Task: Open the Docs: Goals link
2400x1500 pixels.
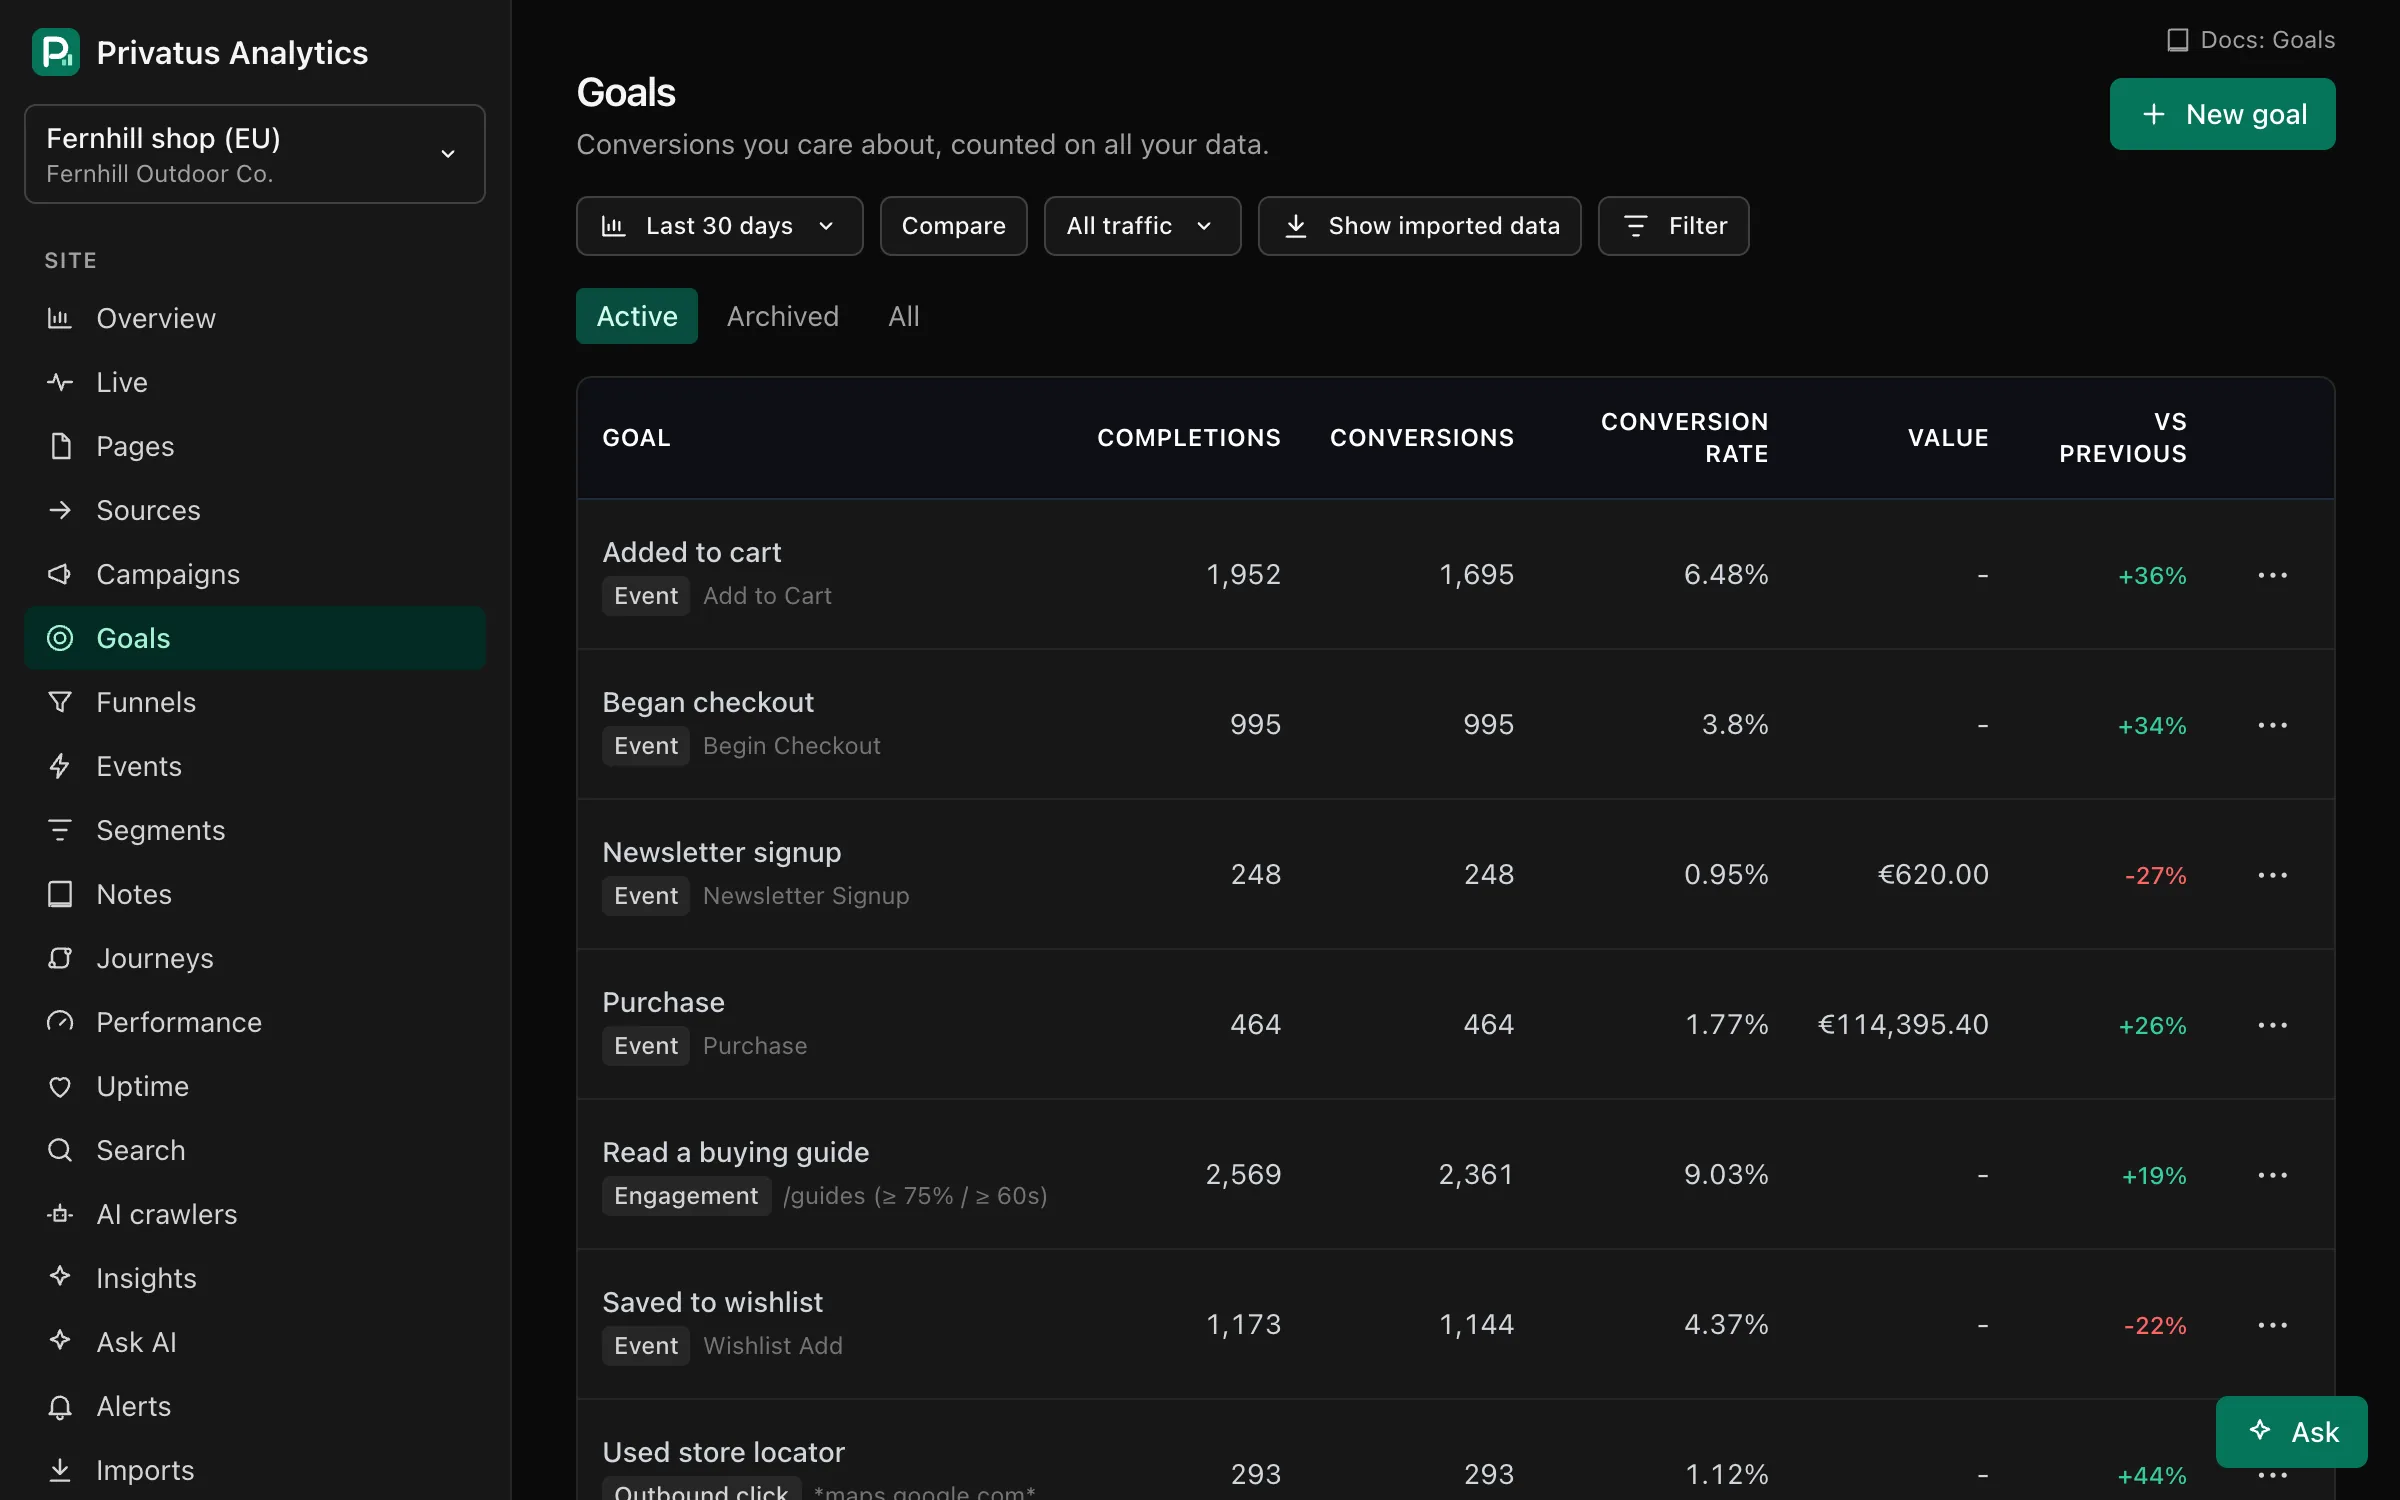Action: click(x=2251, y=40)
